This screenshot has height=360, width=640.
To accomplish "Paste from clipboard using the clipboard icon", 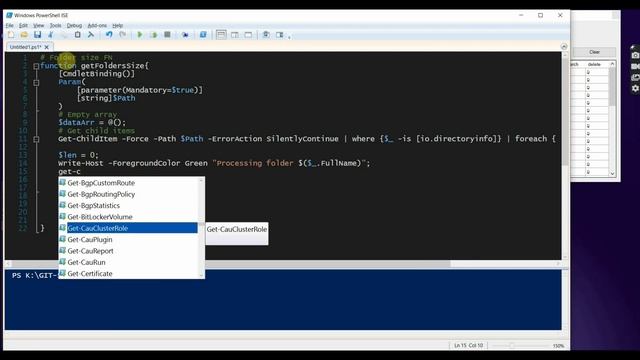I will pyautogui.click(x=78, y=35).
